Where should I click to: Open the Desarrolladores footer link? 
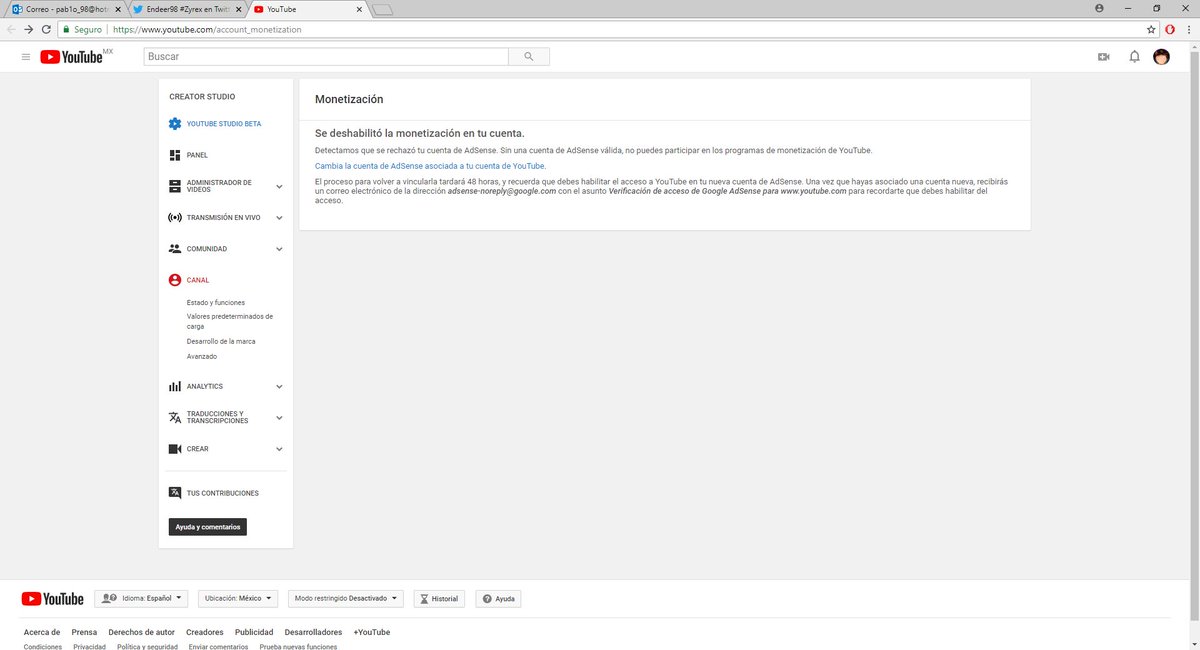(x=313, y=632)
